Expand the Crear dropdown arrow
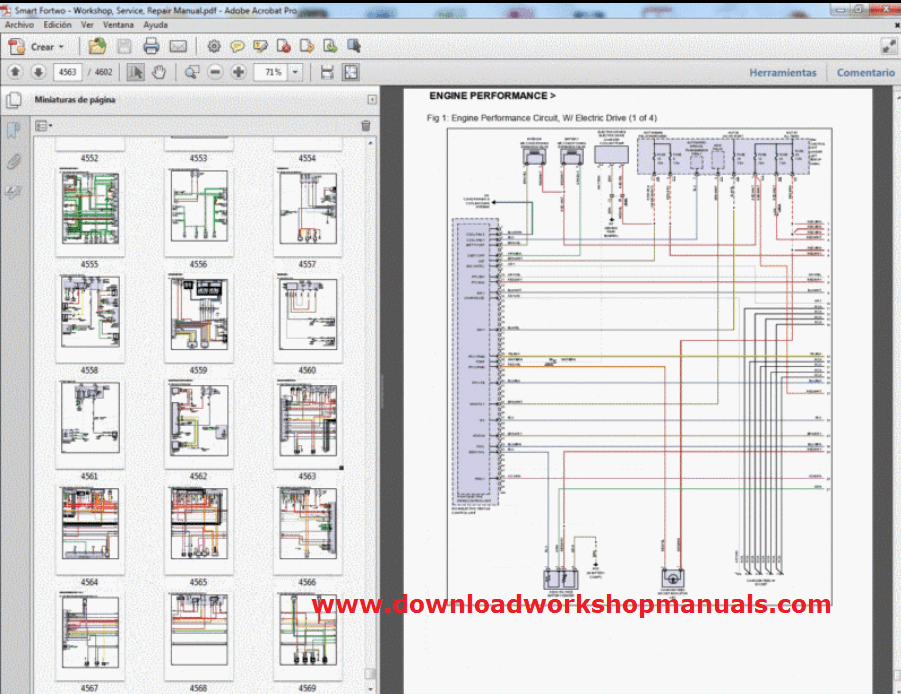 (61, 47)
